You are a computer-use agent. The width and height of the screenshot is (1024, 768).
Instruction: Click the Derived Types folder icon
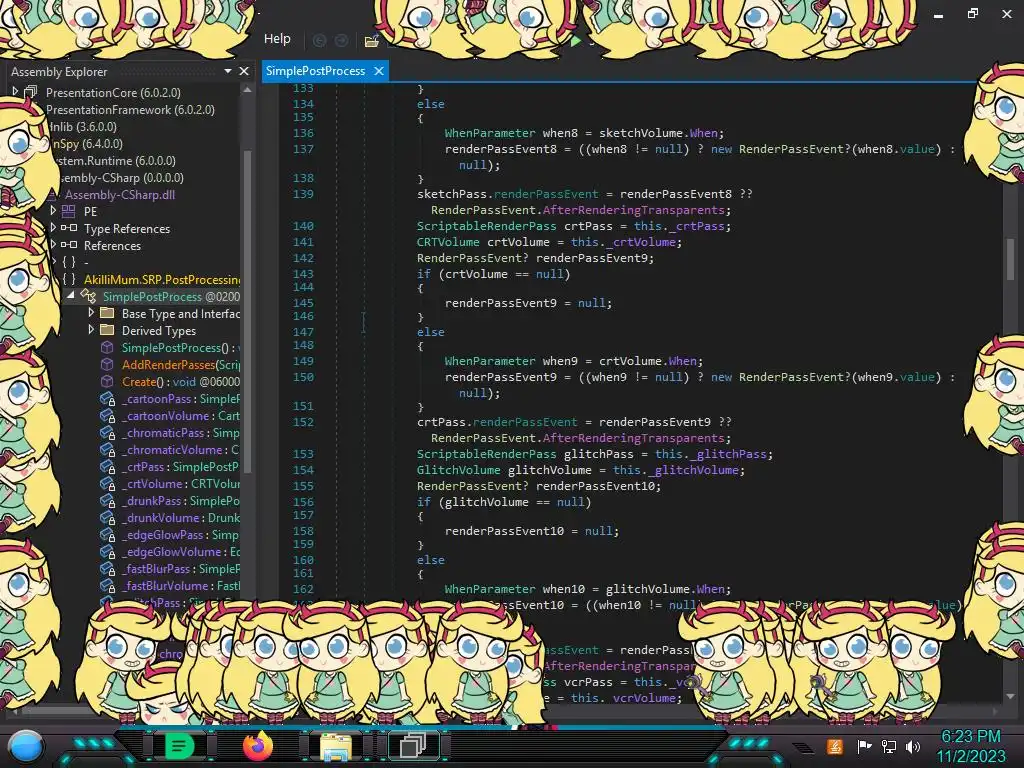pyautogui.click(x=107, y=330)
